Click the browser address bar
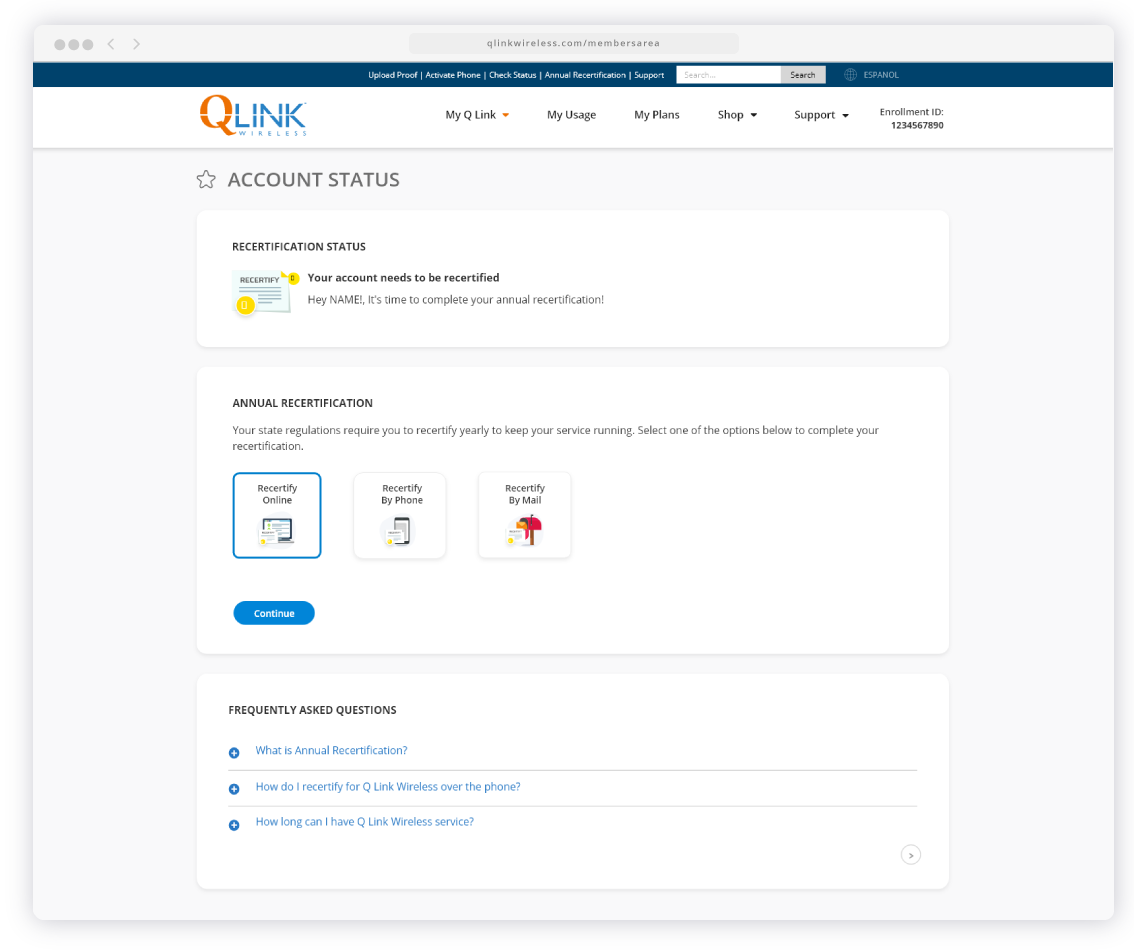 574,43
